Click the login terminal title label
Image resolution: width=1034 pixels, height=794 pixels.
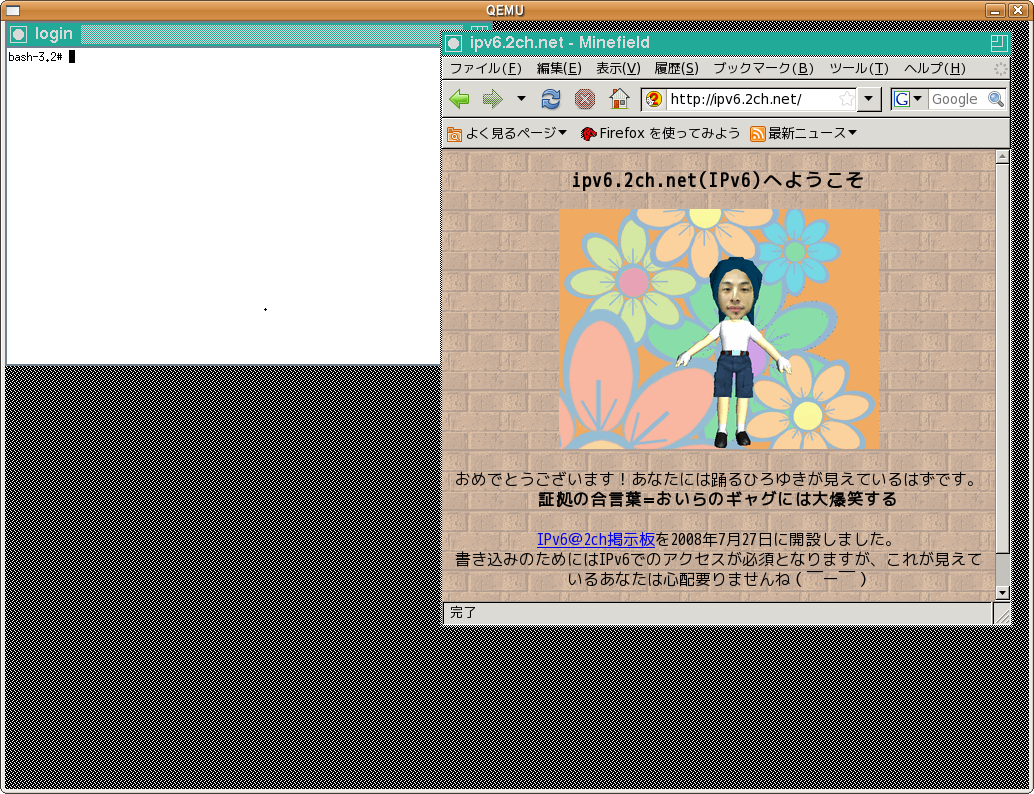[54, 34]
